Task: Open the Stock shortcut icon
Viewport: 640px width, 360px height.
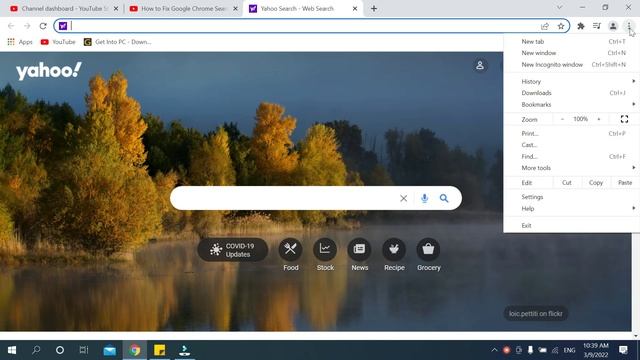Action: pos(325,249)
